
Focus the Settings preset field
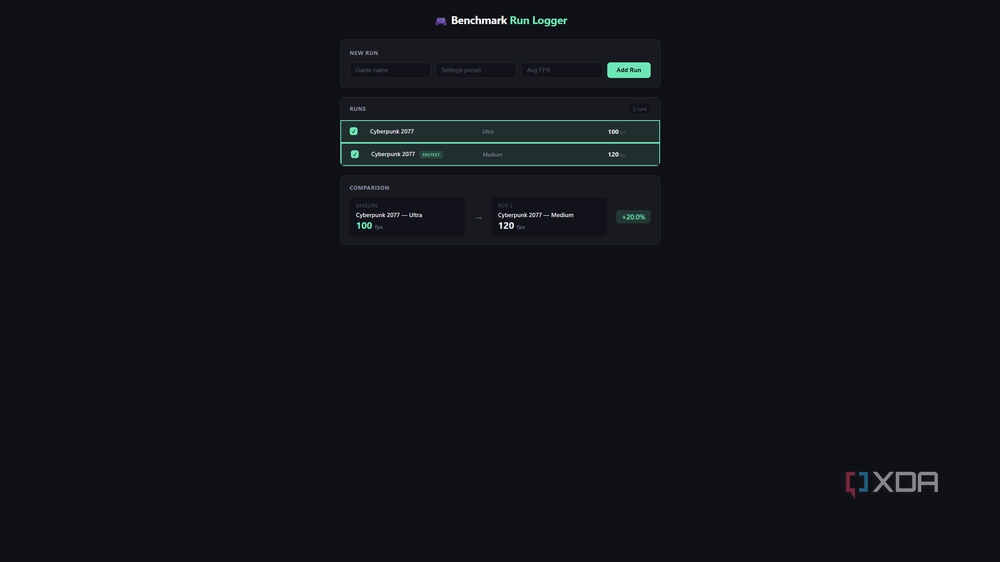click(x=476, y=70)
